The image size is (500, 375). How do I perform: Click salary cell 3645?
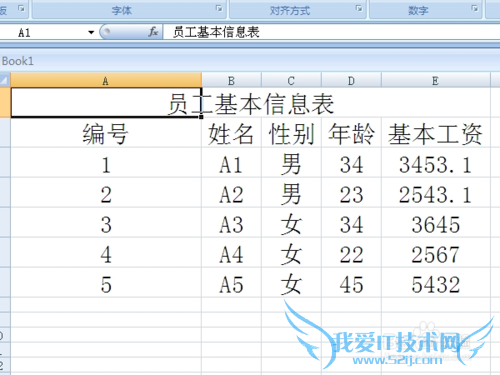tap(436, 223)
